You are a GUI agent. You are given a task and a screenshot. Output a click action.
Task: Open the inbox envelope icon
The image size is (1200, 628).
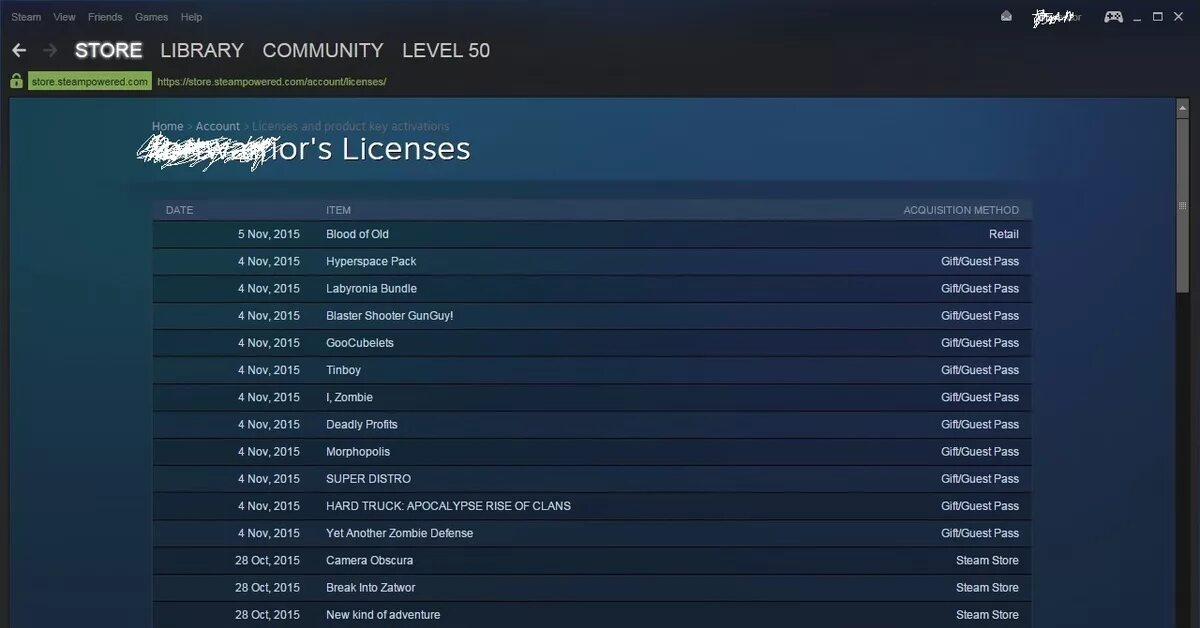click(1006, 17)
